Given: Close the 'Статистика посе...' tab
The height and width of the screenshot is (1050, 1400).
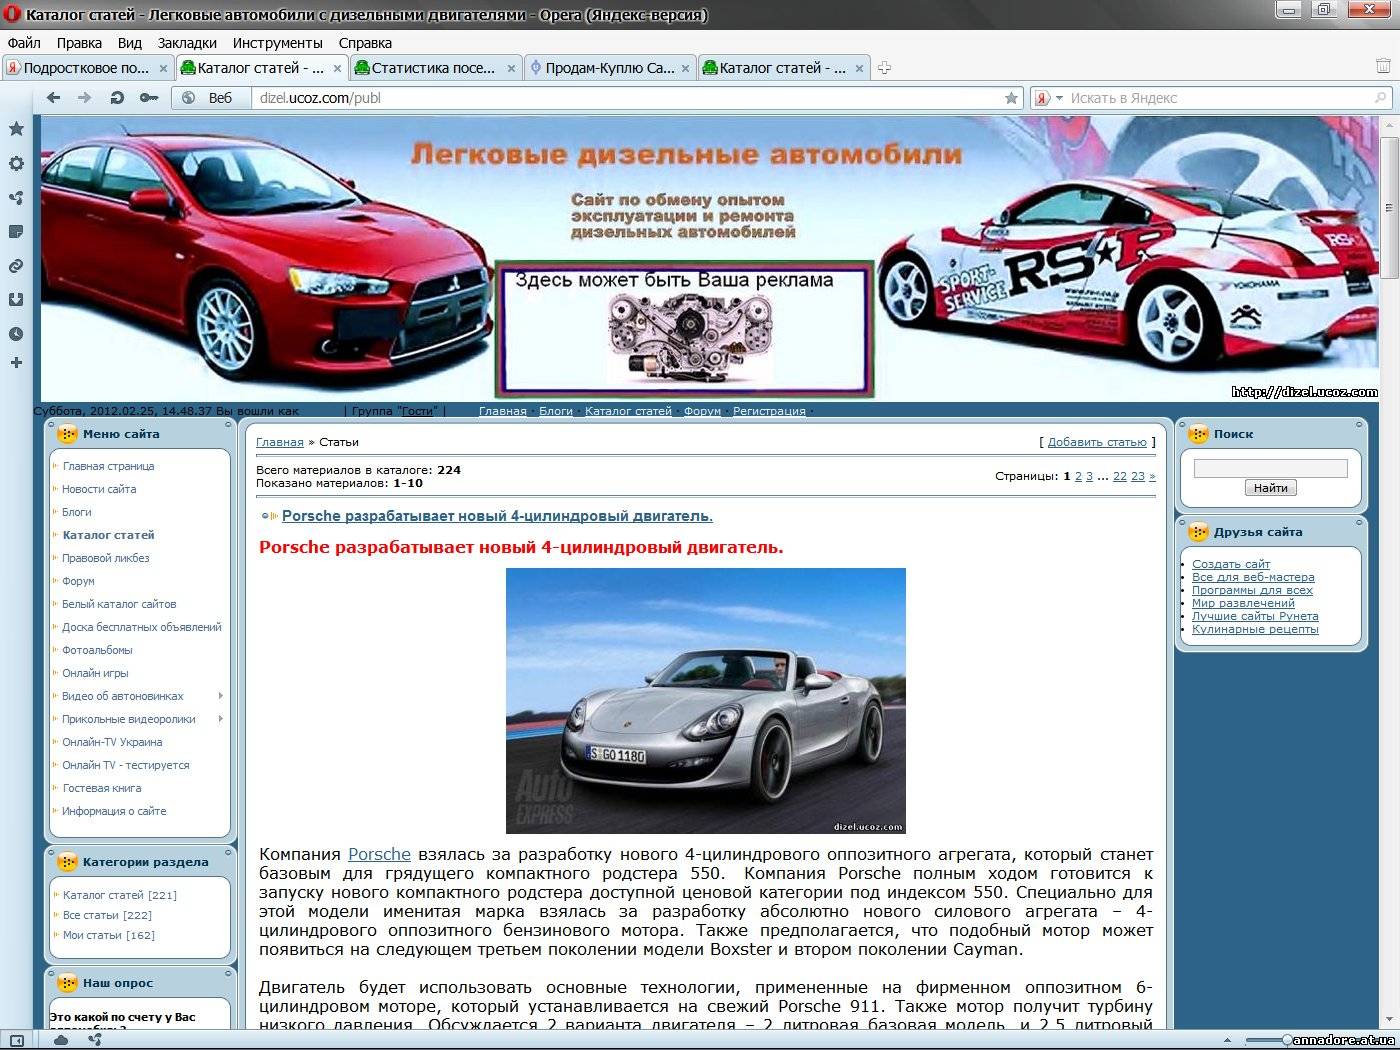Looking at the screenshot, I should pos(511,69).
